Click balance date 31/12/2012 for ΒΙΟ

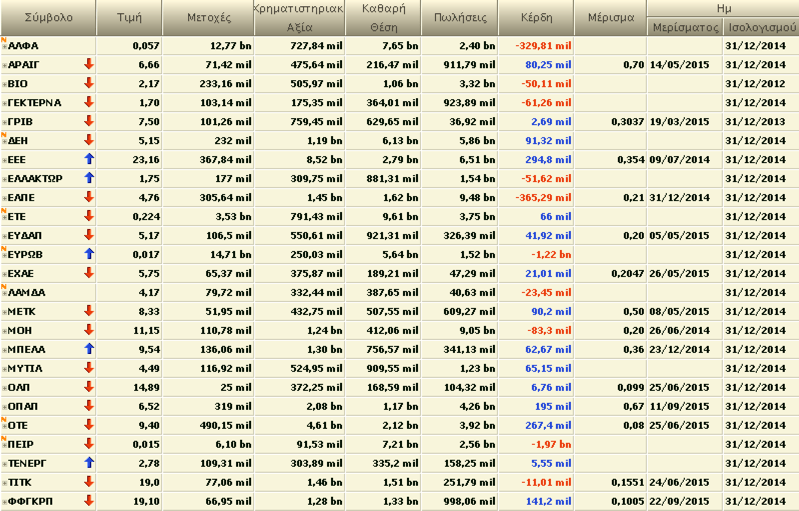coord(756,84)
